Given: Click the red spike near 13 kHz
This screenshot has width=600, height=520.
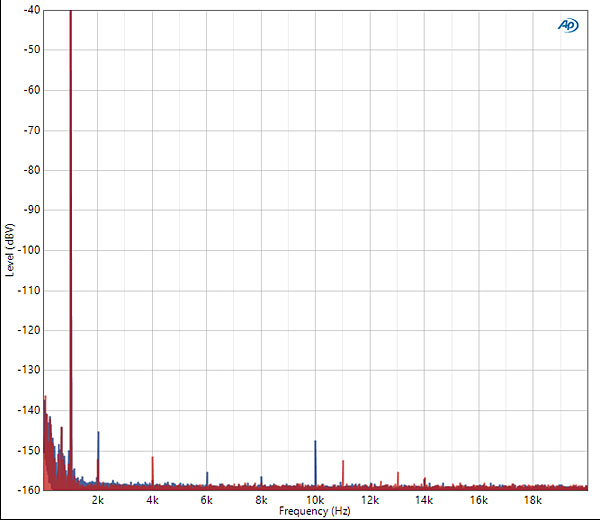Looking at the screenshot, I should [x=397, y=478].
